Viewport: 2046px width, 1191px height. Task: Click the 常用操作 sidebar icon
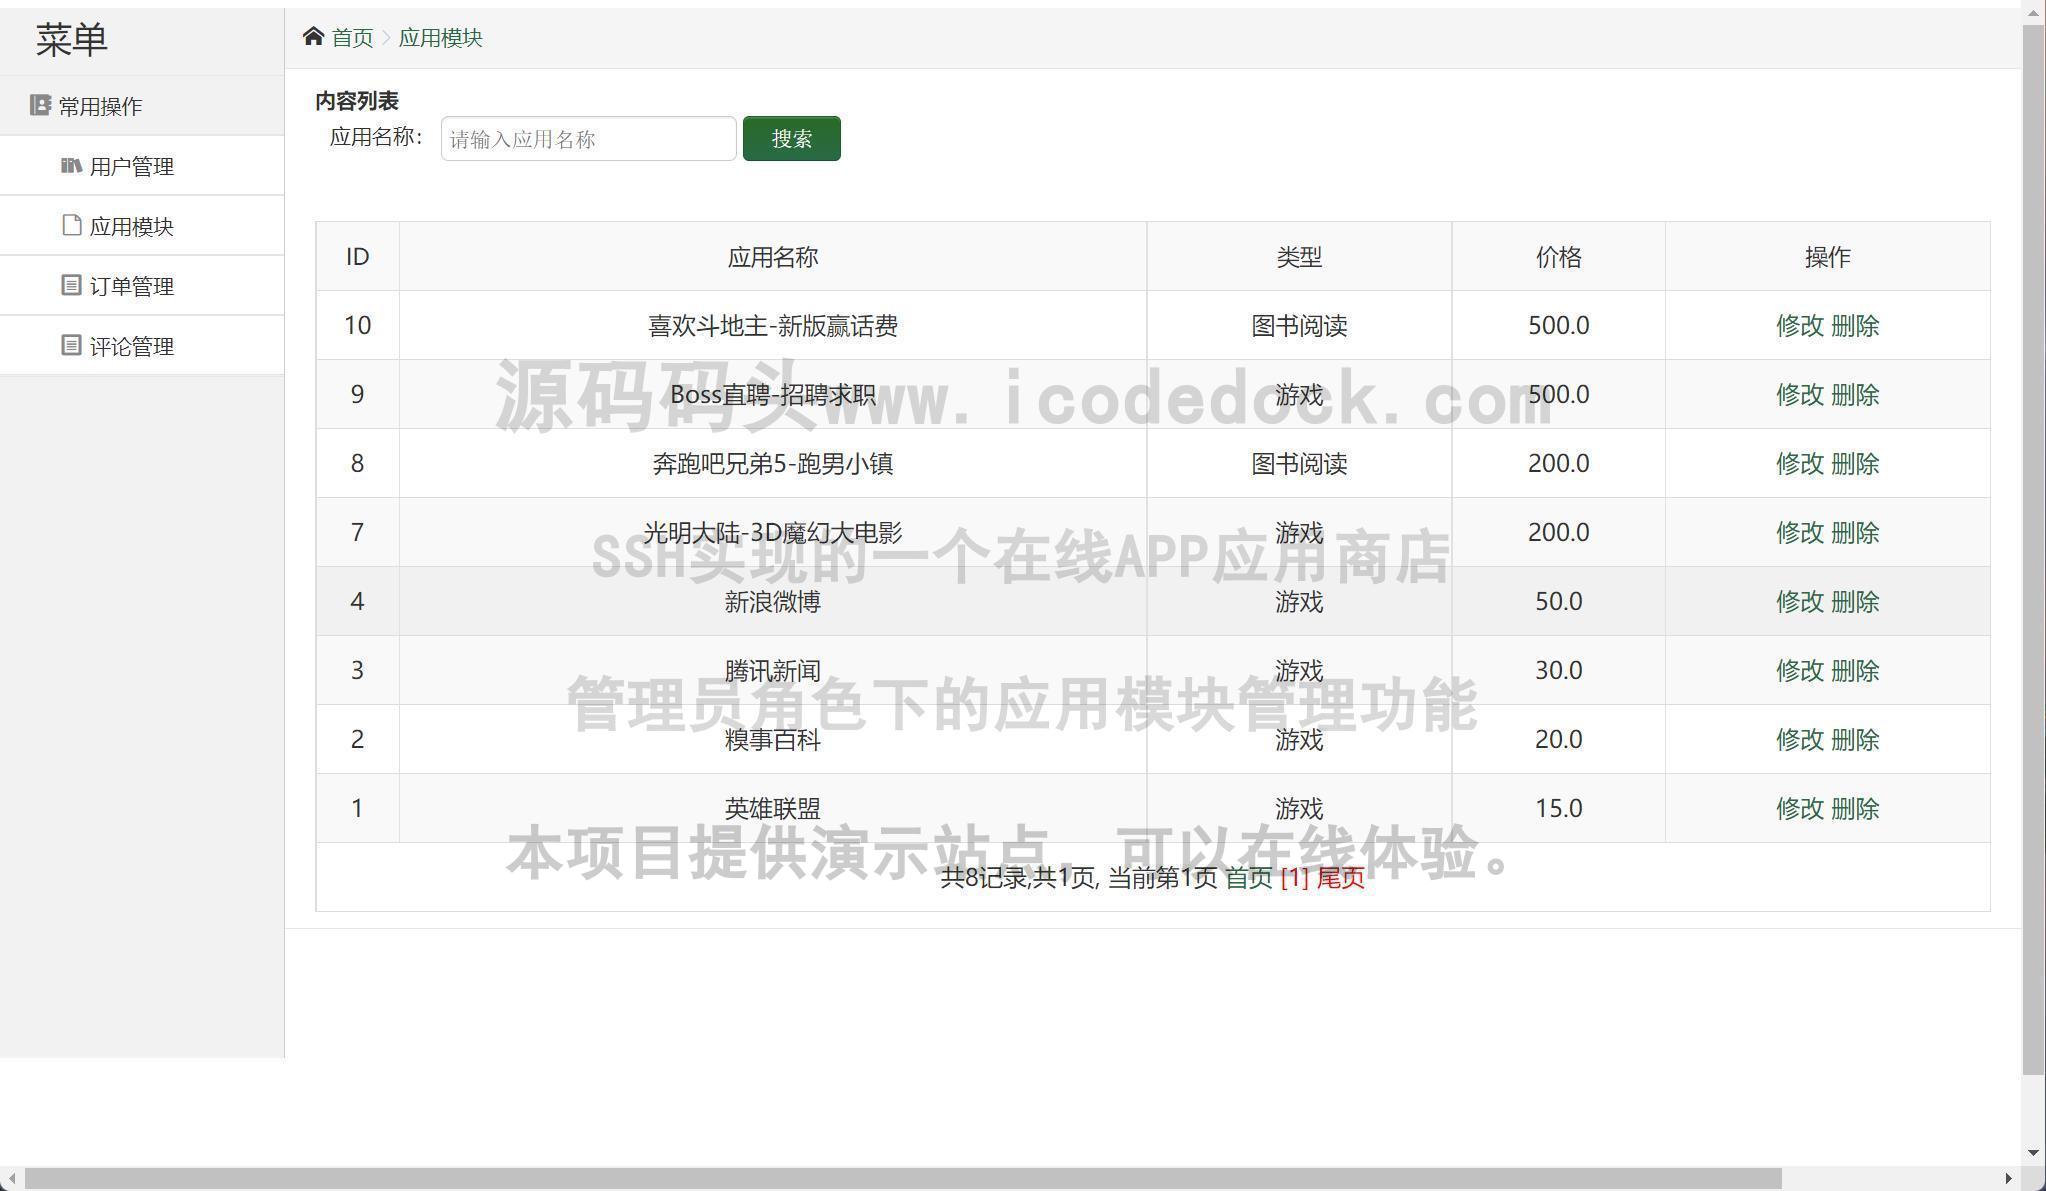[40, 104]
